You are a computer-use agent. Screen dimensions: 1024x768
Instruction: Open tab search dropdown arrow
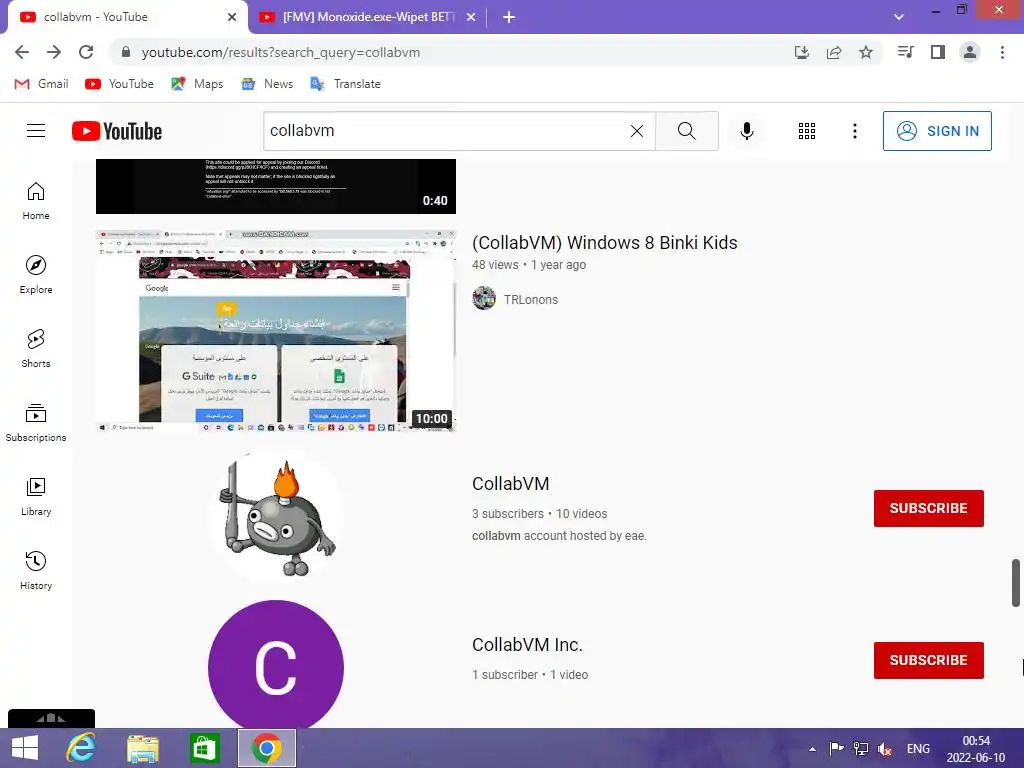point(899,17)
